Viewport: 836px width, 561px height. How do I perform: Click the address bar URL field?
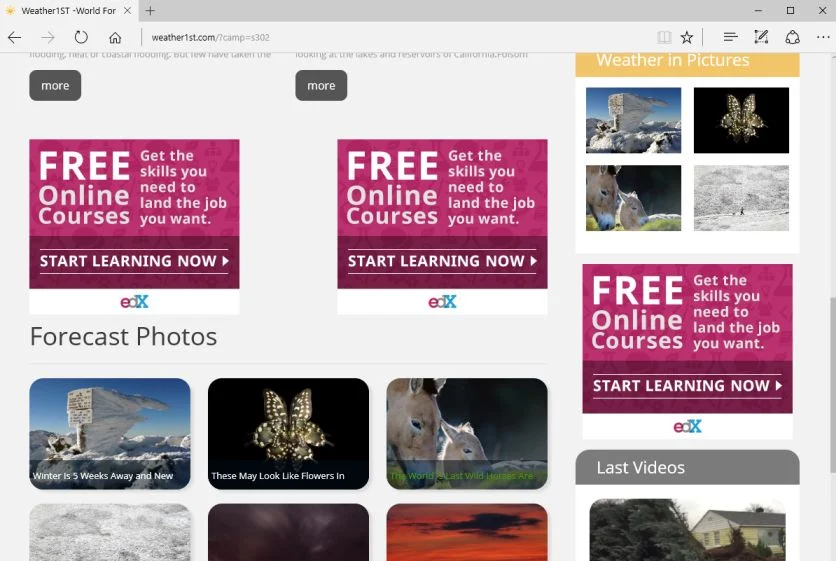[395, 37]
